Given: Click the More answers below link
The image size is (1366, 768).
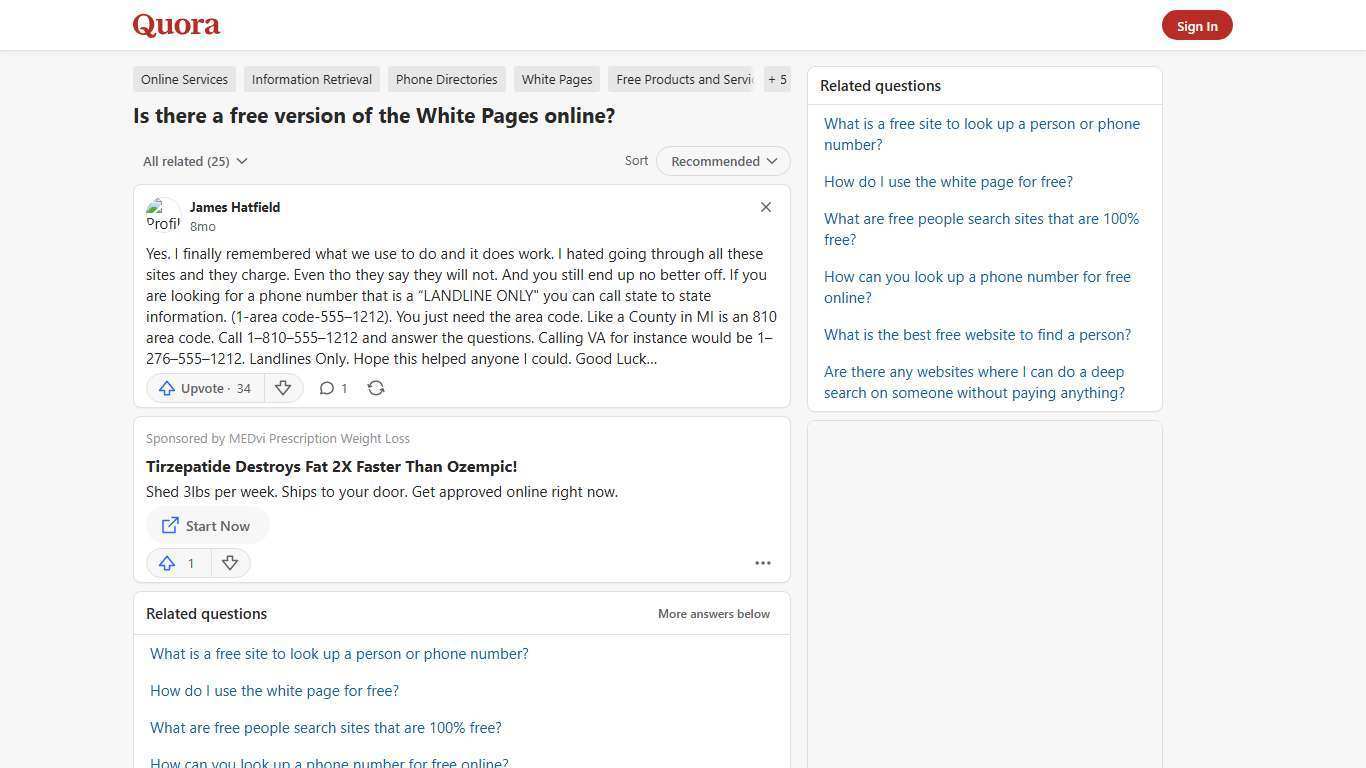Looking at the screenshot, I should click(713, 613).
